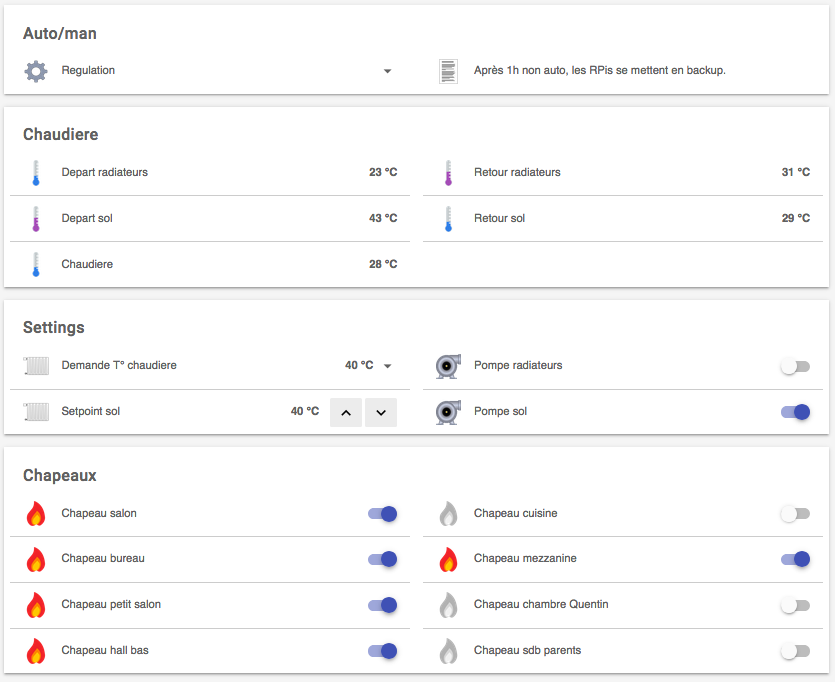The width and height of the screenshot is (835, 682).
Task: Disable the Pompe sol switch
Action: (x=795, y=412)
